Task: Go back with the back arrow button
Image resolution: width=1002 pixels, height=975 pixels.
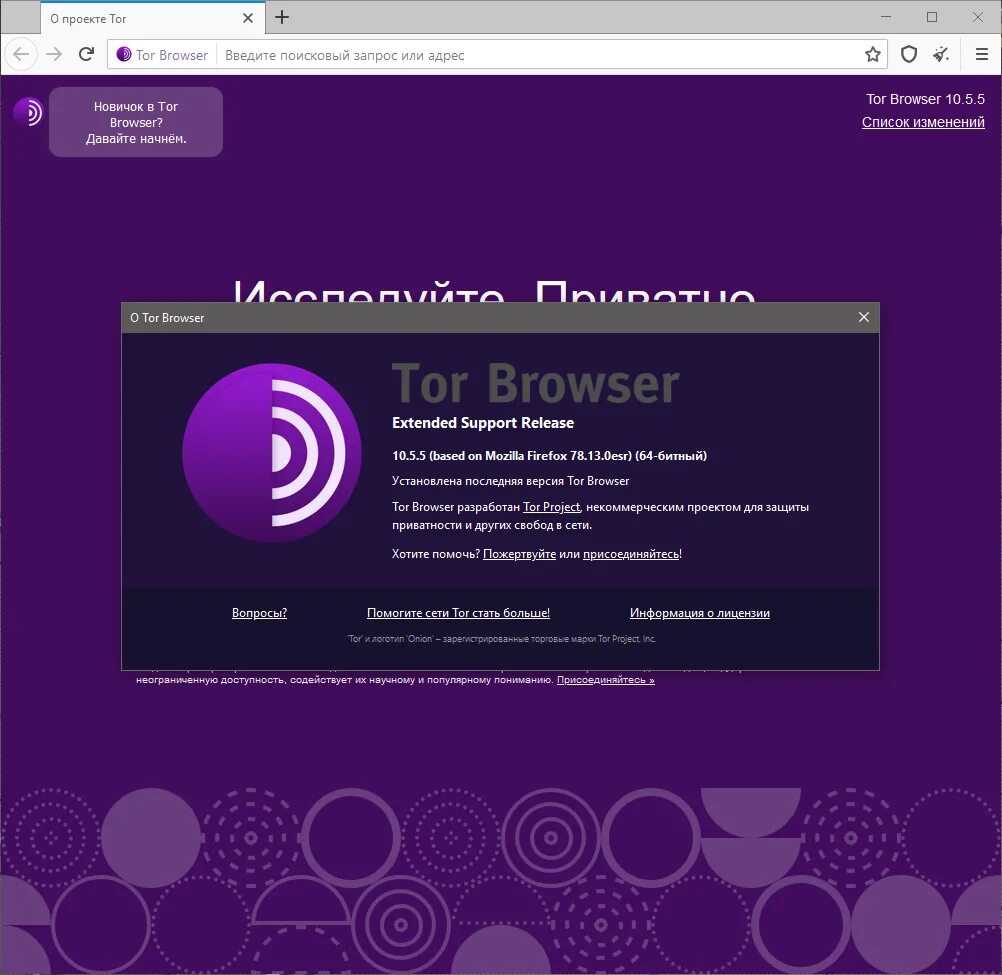Action: point(21,54)
